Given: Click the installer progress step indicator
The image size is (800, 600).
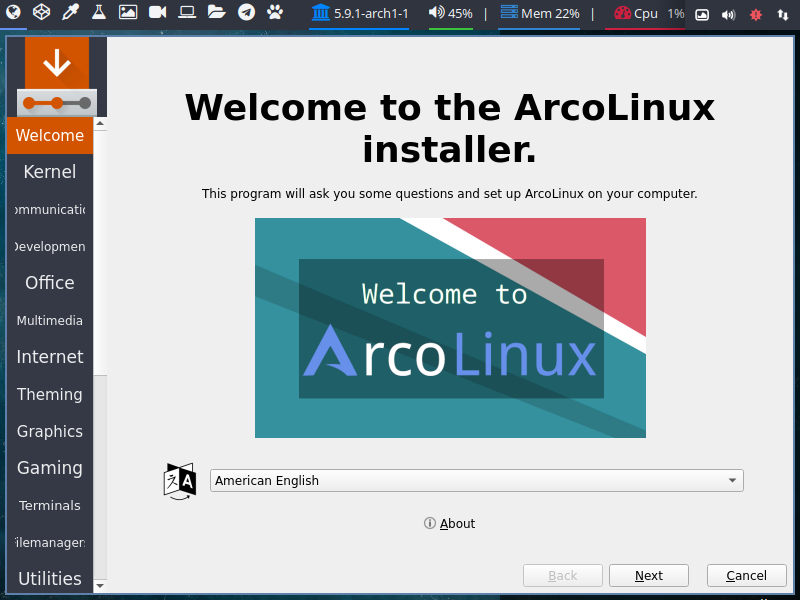Looking at the screenshot, I should click(x=57, y=103).
